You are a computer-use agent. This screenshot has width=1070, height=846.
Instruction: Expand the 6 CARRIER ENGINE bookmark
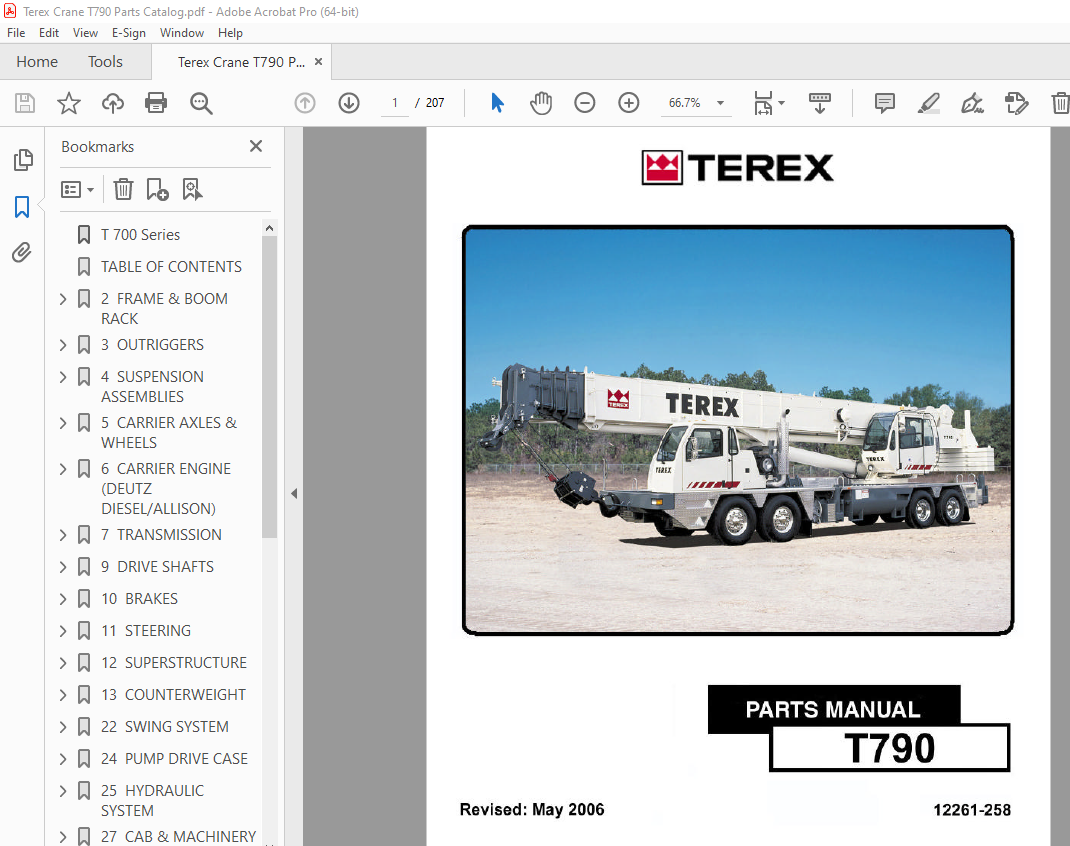point(63,469)
